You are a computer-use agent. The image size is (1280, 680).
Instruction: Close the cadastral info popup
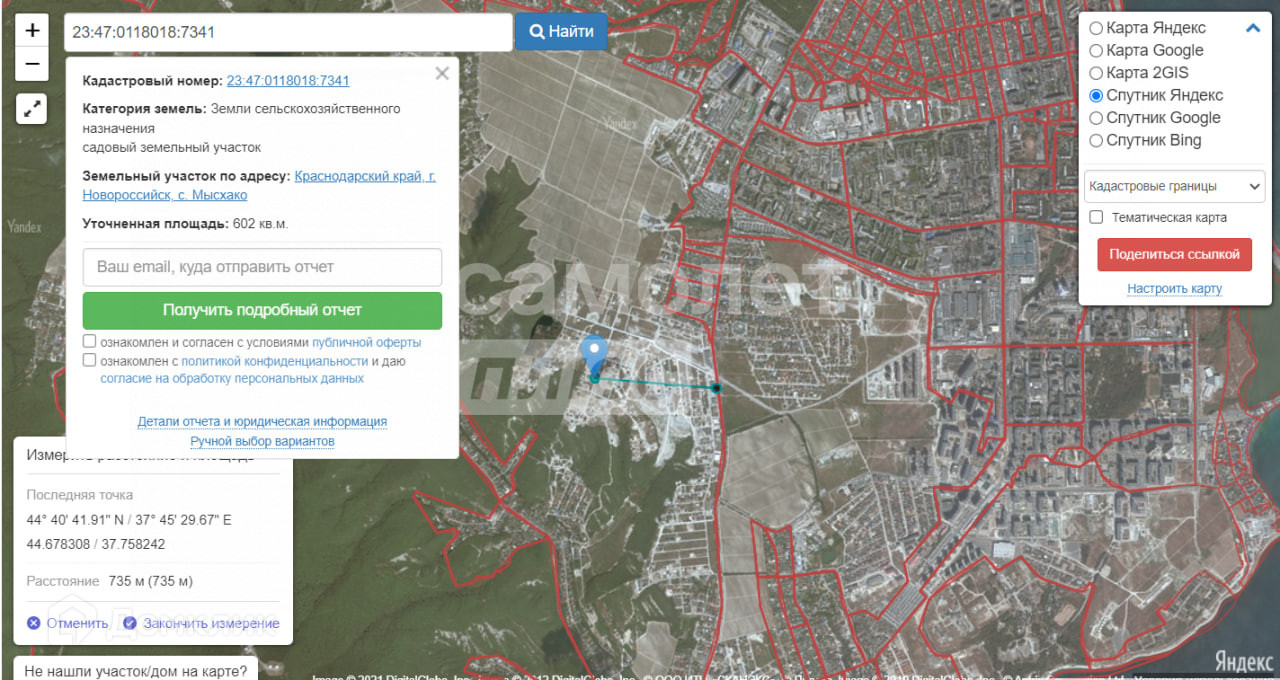[442, 73]
